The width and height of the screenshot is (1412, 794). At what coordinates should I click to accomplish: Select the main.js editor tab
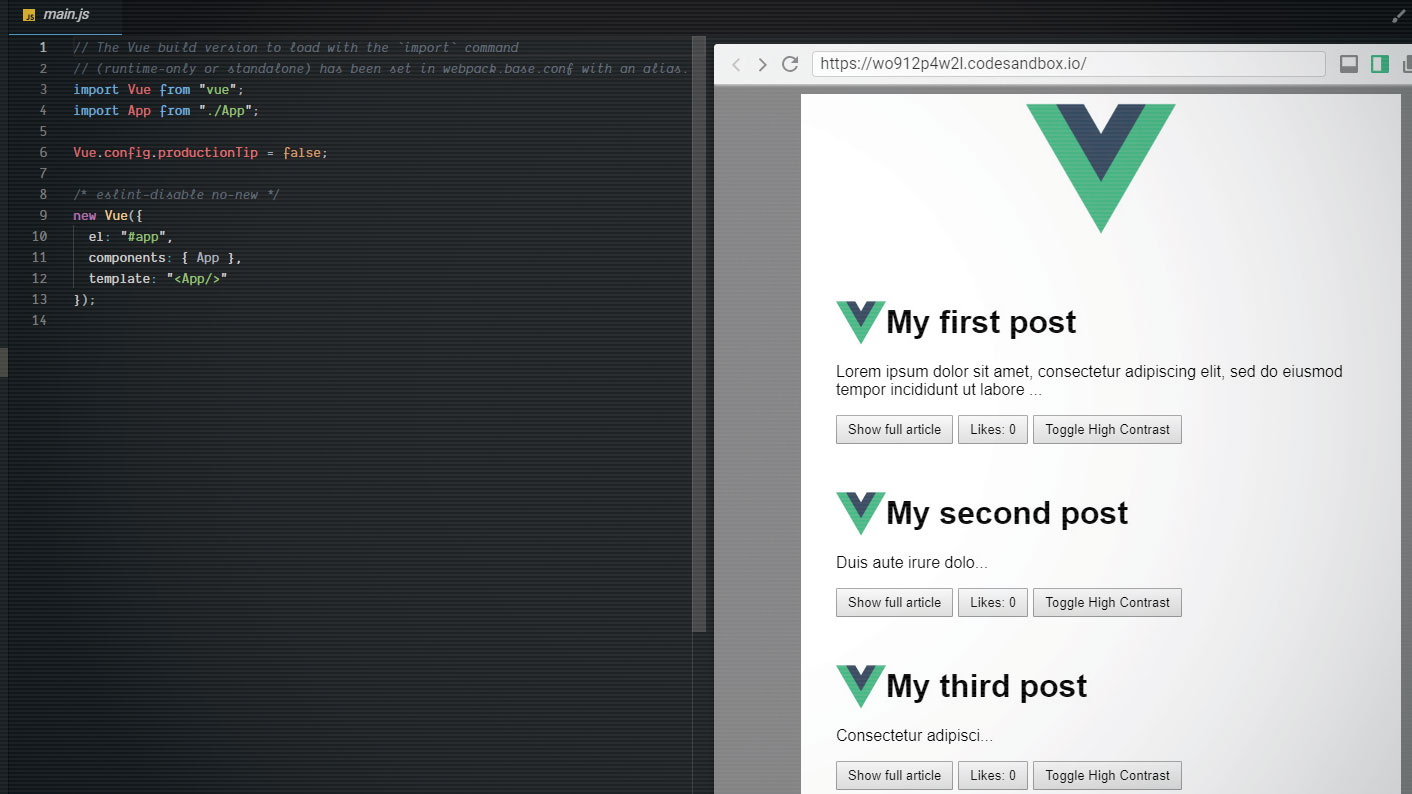coord(64,16)
